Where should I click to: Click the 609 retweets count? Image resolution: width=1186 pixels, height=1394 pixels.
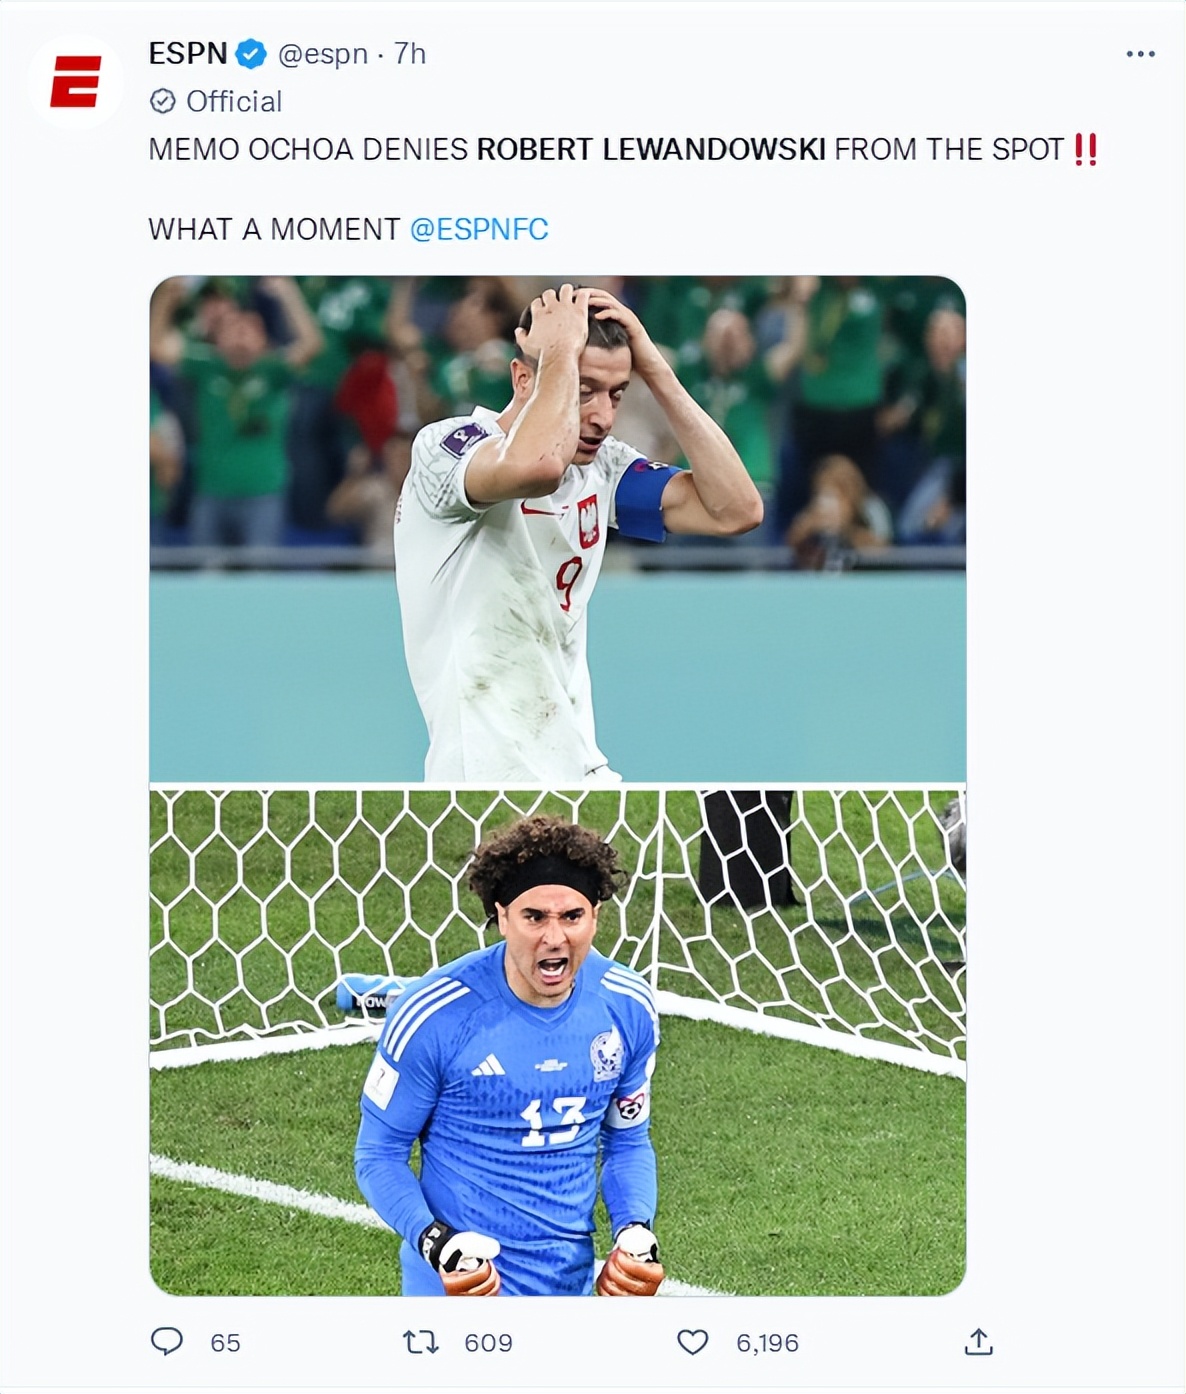(x=488, y=1342)
